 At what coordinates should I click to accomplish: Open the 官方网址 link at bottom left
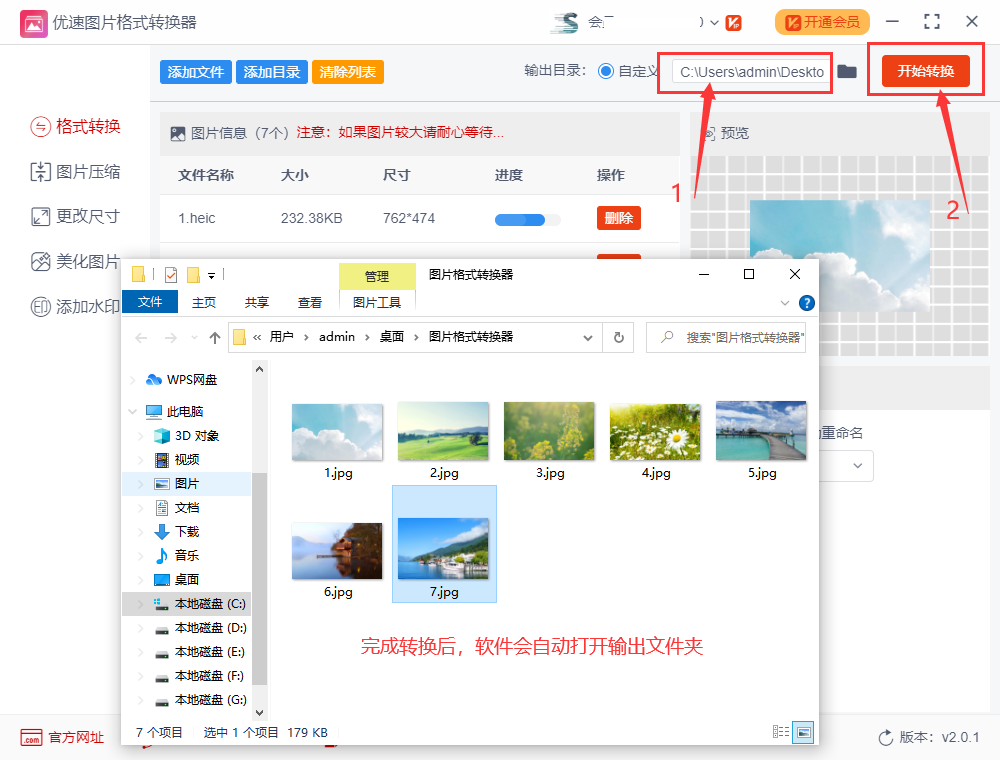pos(62,737)
